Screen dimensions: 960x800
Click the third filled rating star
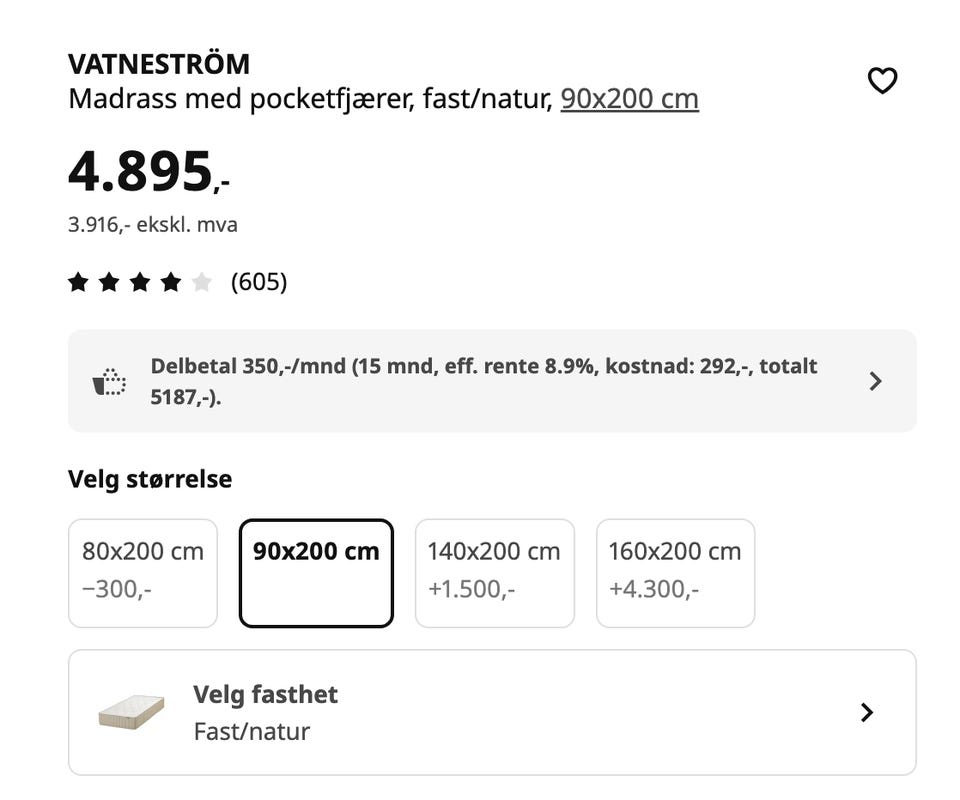[x=140, y=282]
